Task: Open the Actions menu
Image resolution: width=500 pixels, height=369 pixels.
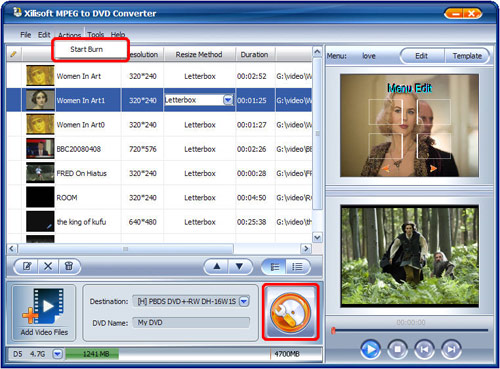Action: [x=69, y=35]
